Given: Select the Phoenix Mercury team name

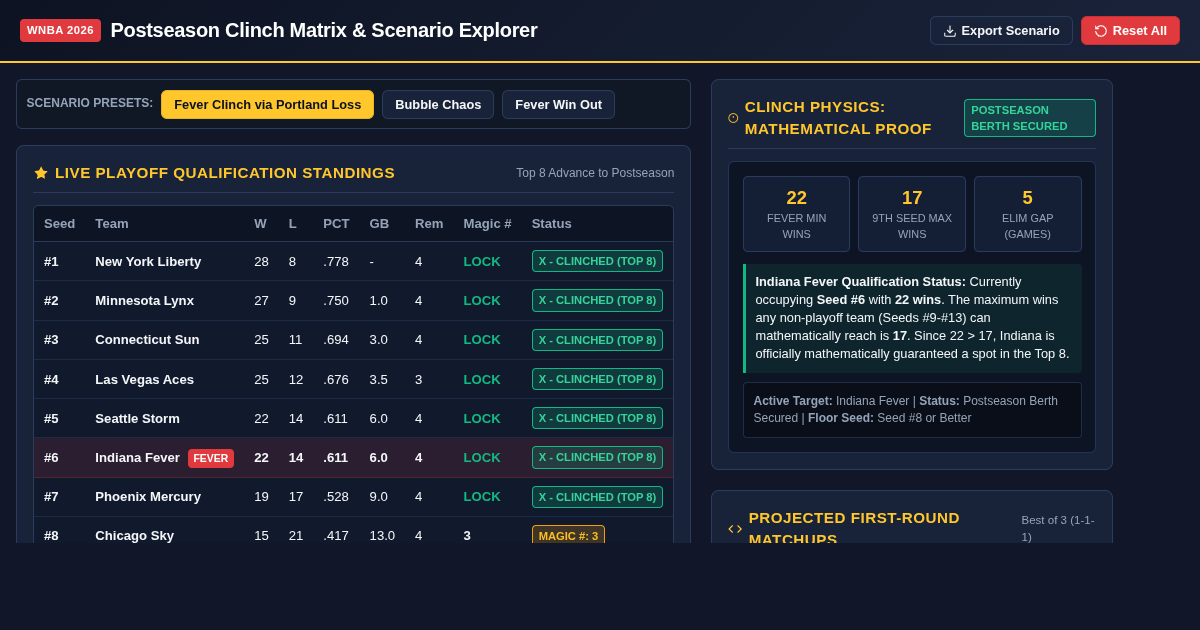Looking at the screenshot, I should [148, 497].
